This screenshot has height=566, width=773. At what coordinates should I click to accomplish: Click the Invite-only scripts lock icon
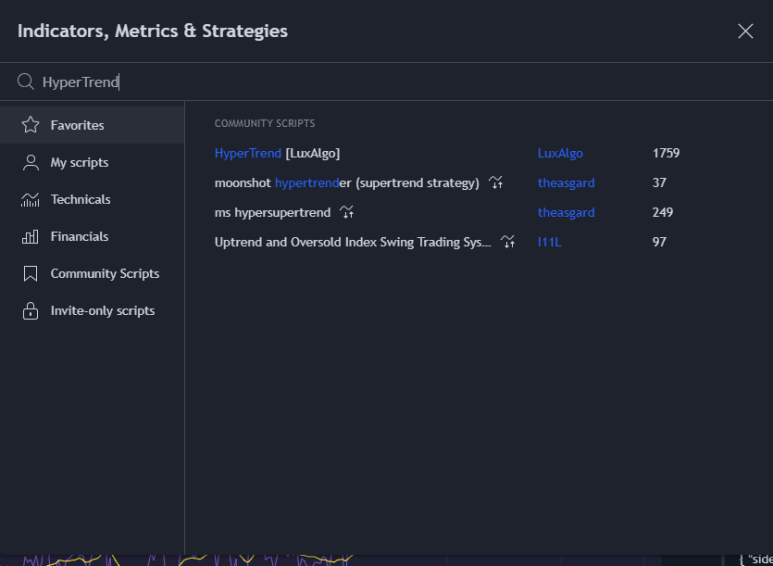point(31,311)
